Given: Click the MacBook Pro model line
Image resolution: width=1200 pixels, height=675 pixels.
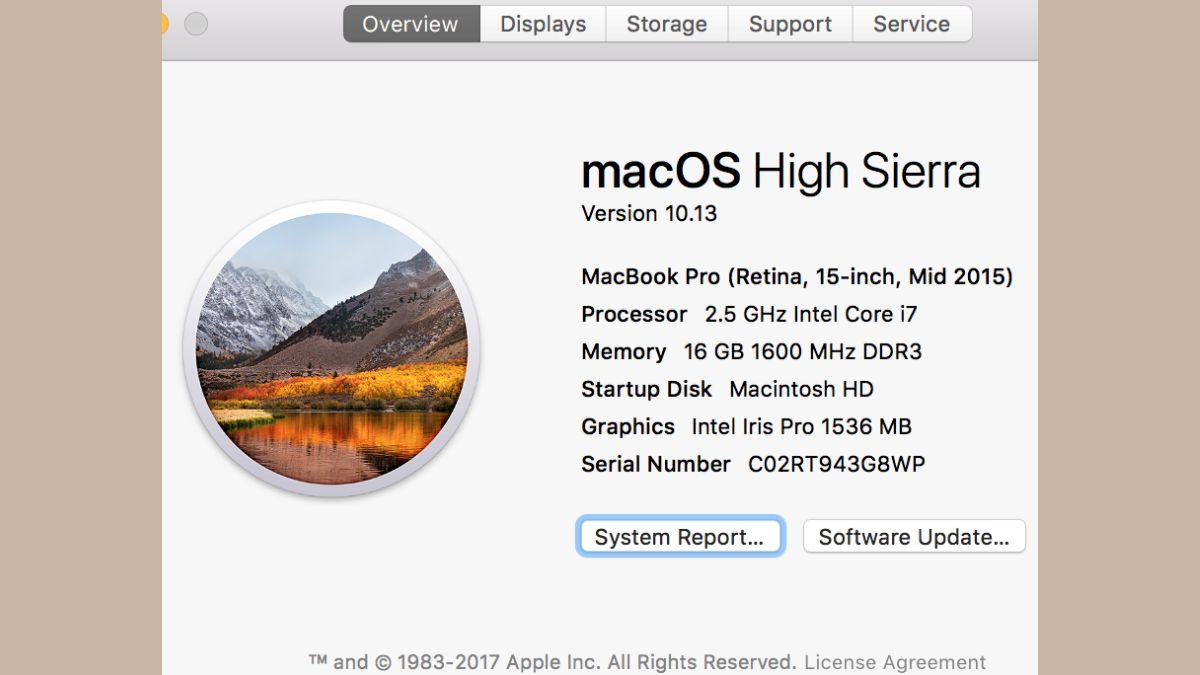Looking at the screenshot, I should (x=797, y=277).
